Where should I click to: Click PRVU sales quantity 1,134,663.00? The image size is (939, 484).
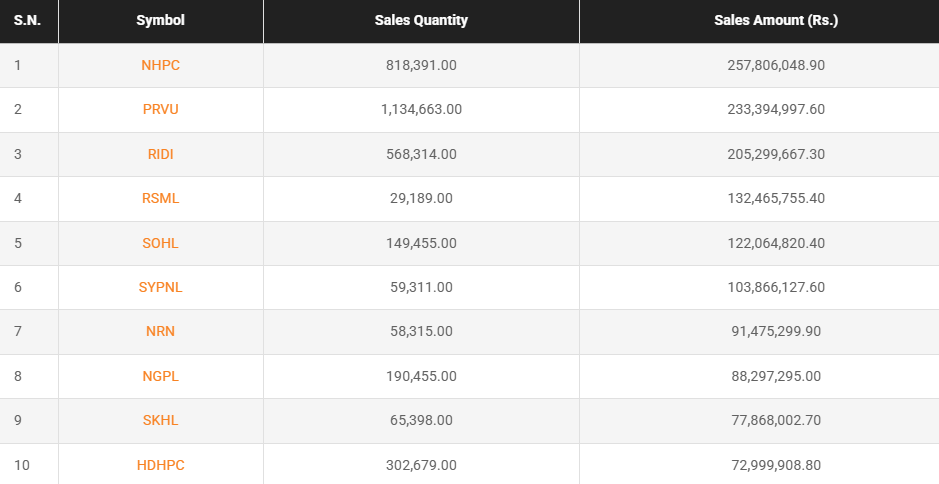tap(421, 109)
